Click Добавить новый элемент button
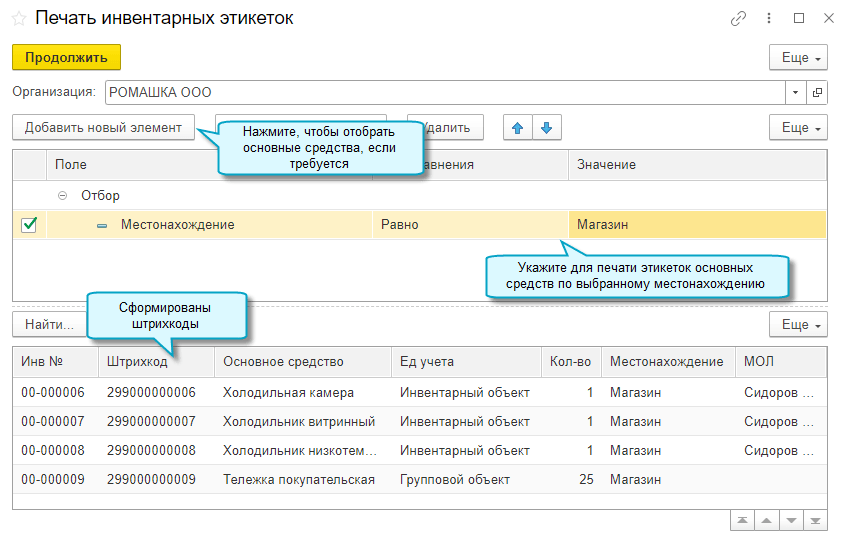The height and width of the screenshot is (539, 846). click(x=103, y=128)
